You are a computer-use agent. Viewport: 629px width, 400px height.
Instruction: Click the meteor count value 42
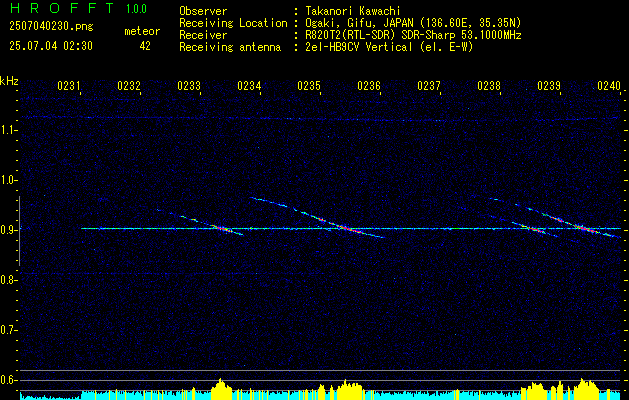click(x=145, y=46)
